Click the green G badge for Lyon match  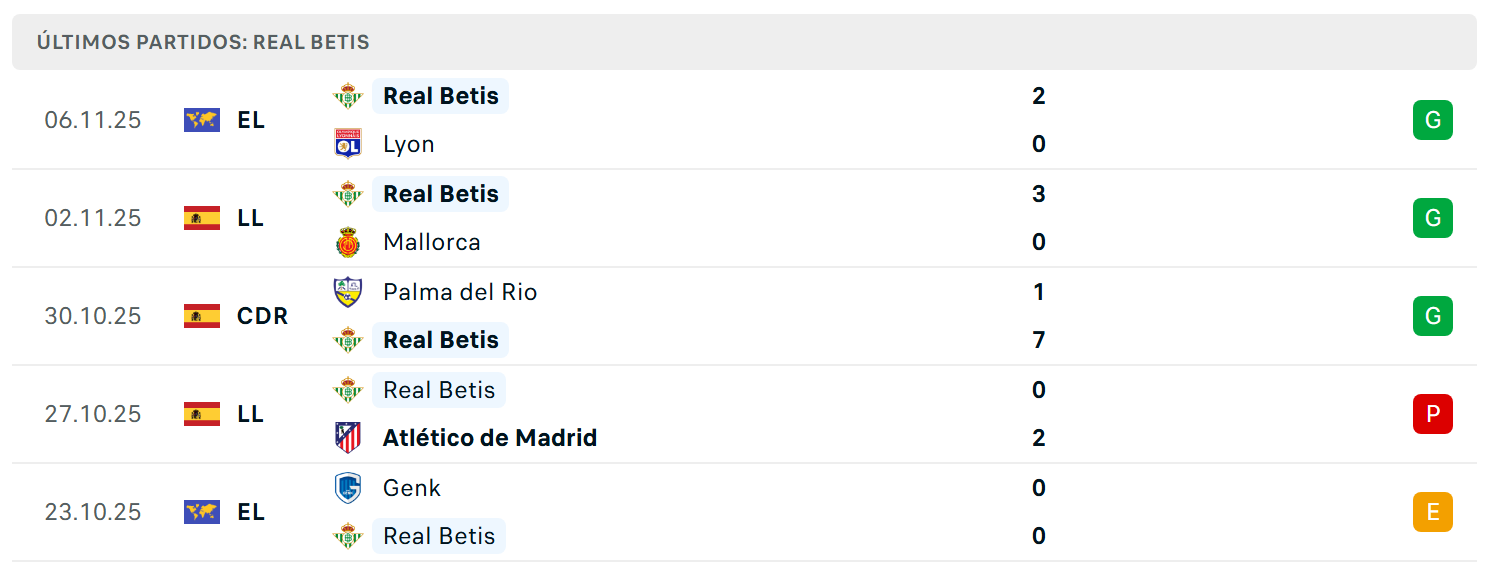pos(1432,120)
